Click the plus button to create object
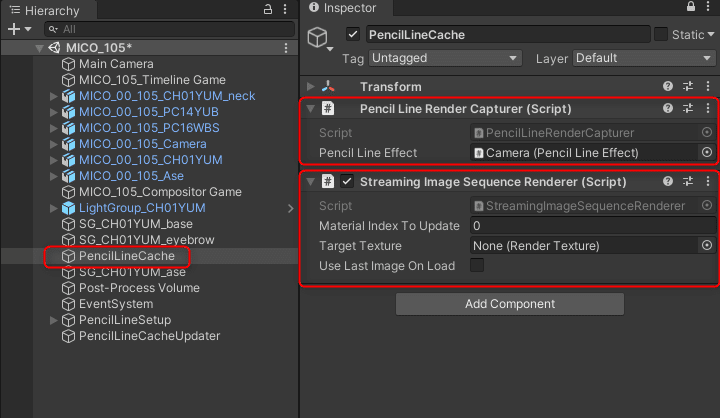 (13, 29)
